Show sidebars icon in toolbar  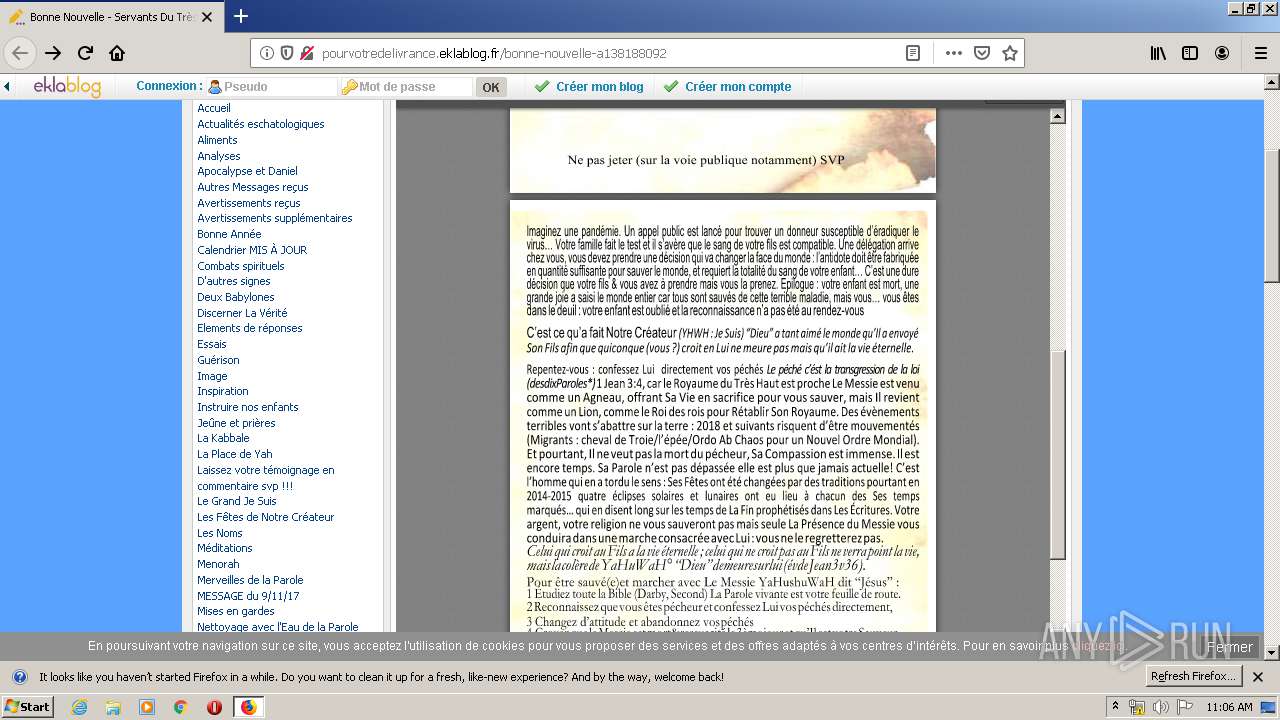coord(1190,53)
